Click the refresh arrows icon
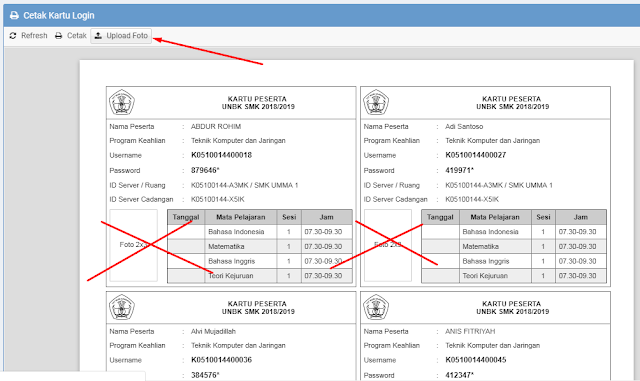The width and height of the screenshot is (640, 381). pyautogui.click(x=13, y=36)
